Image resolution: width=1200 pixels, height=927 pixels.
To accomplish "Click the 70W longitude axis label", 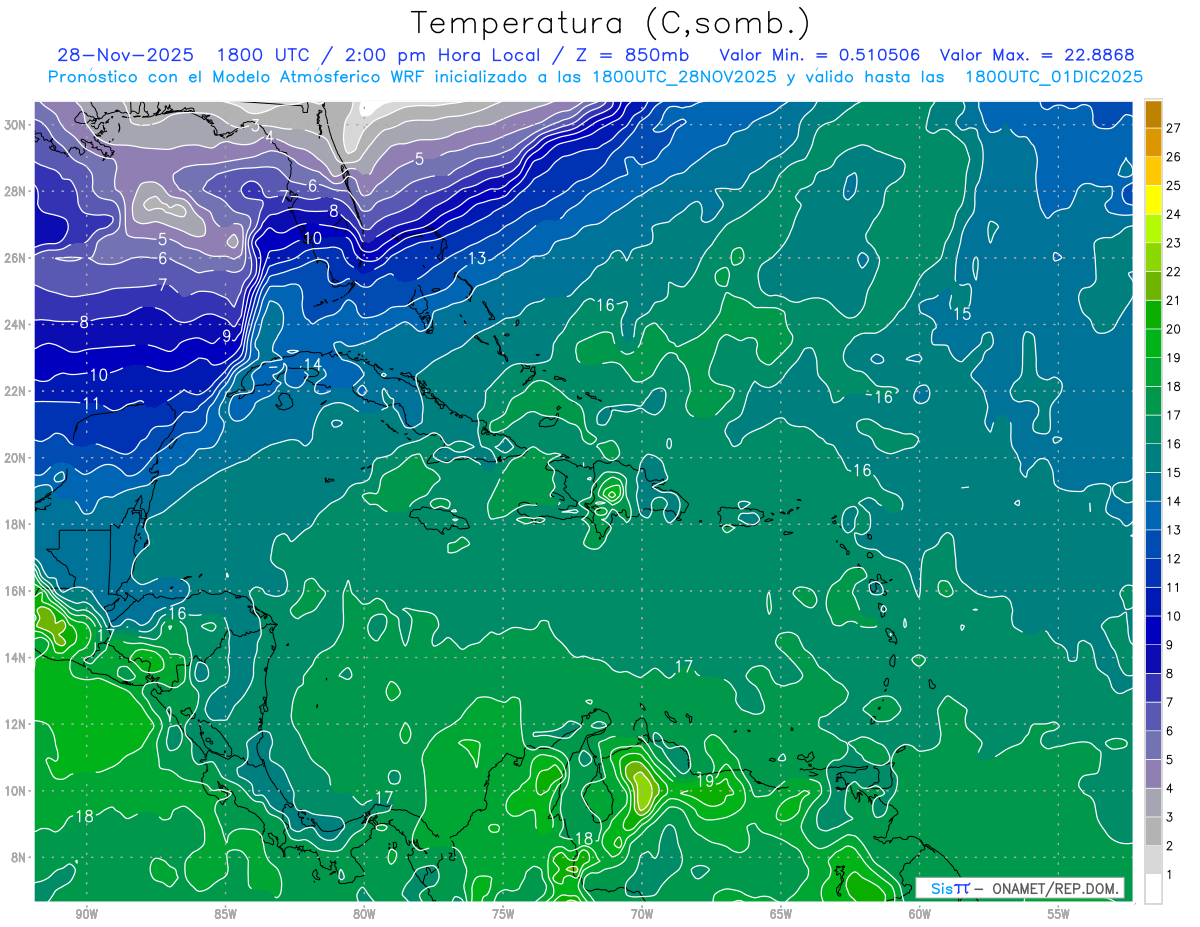I will pyautogui.click(x=642, y=914).
